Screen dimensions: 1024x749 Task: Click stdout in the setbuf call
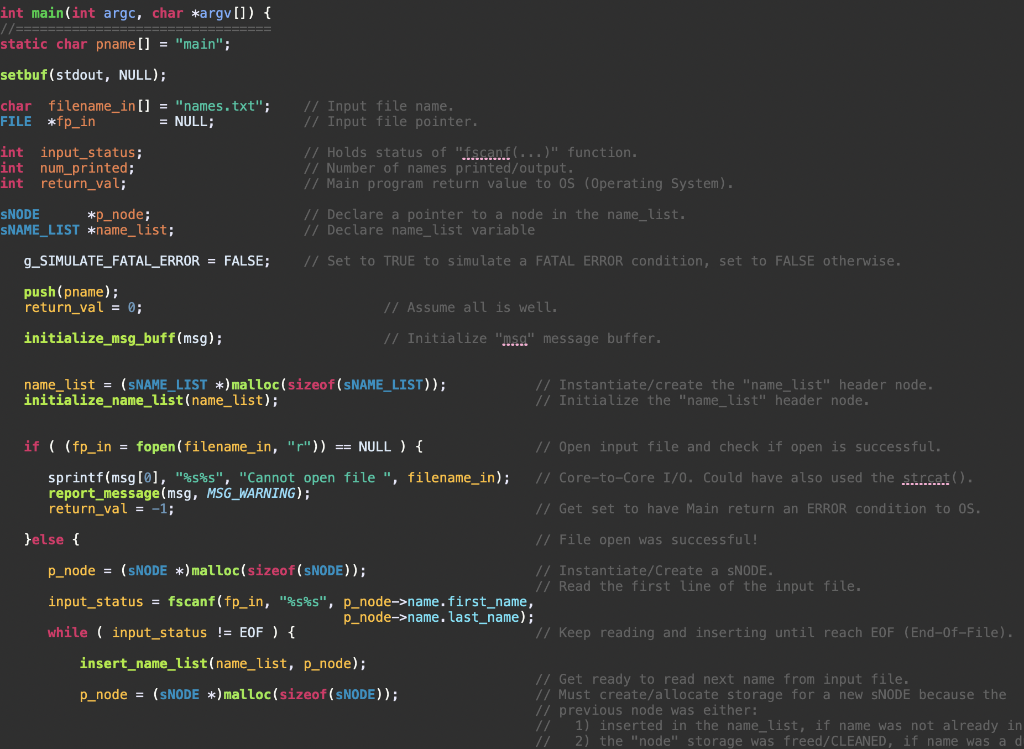80,75
